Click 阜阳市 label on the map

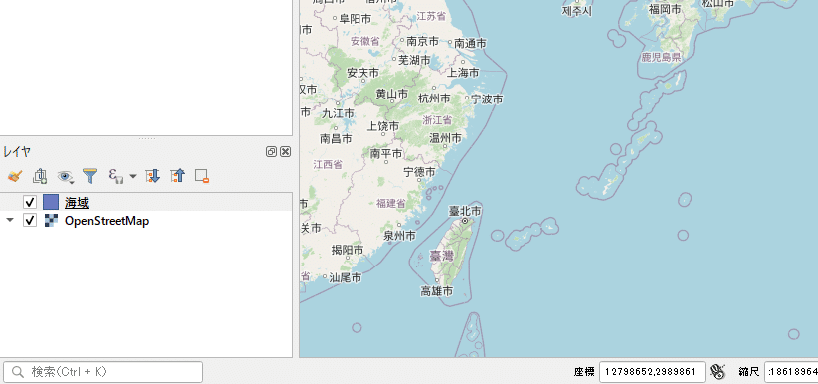pyautogui.click(x=355, y=19)
